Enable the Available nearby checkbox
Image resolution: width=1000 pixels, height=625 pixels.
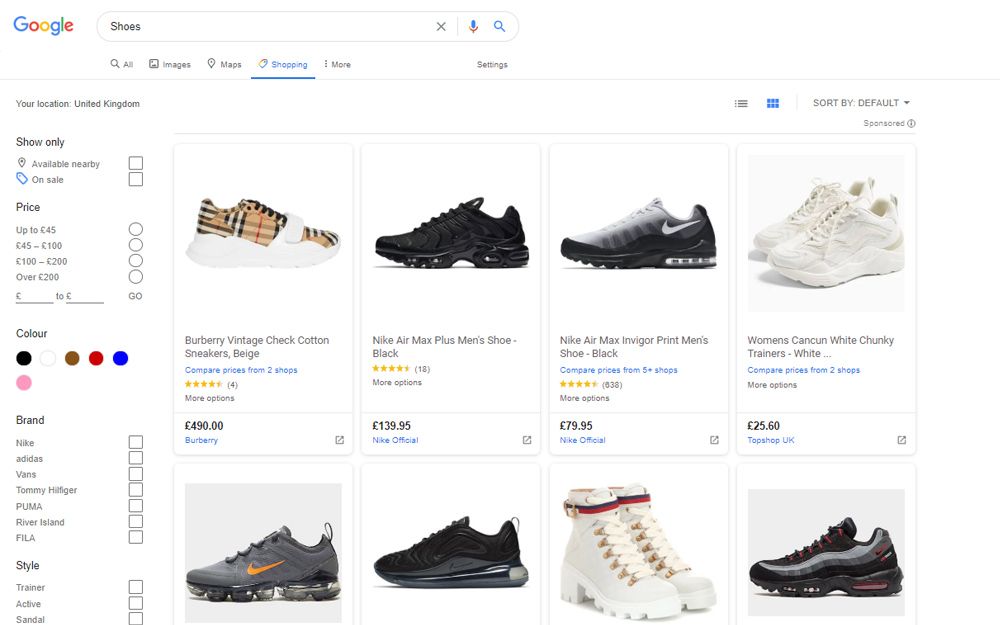point(136,163)
